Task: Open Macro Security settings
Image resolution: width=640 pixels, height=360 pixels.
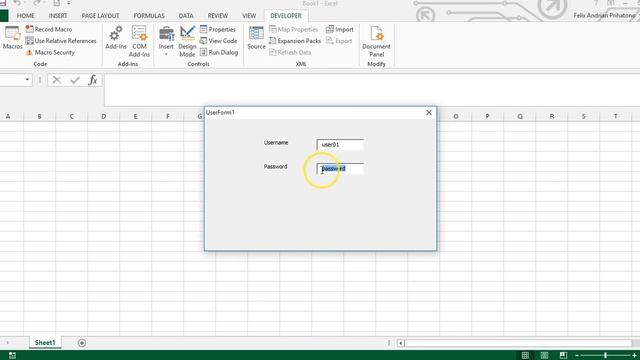Action: (50, 52)
